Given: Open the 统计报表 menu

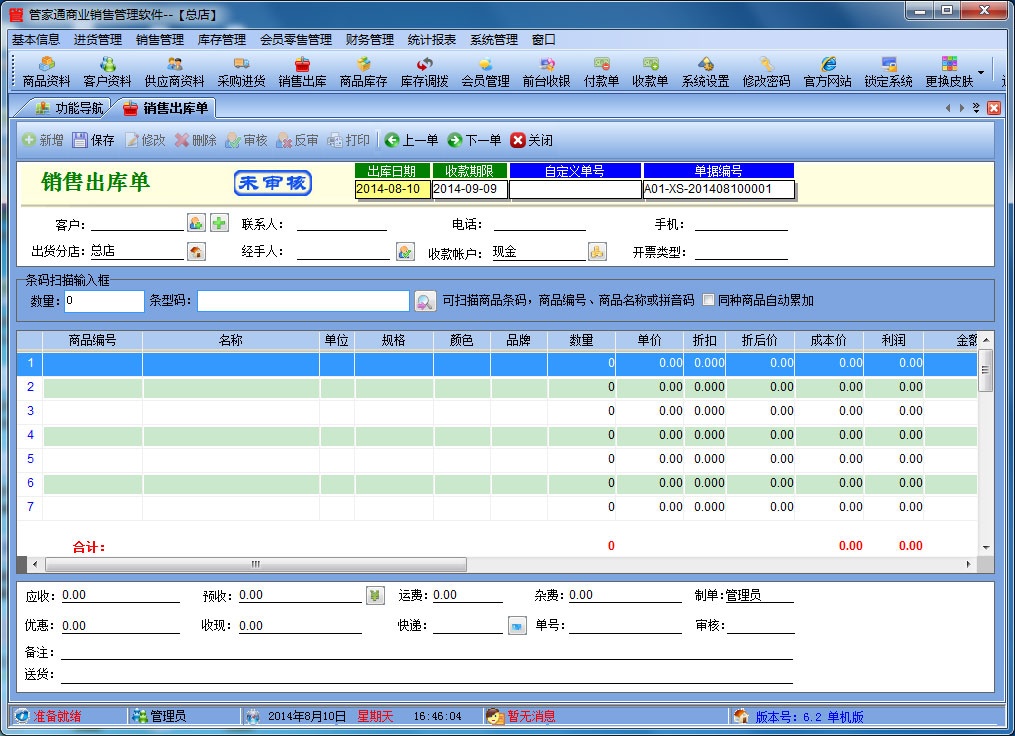Looking at the screenshot, I should 432,39.
